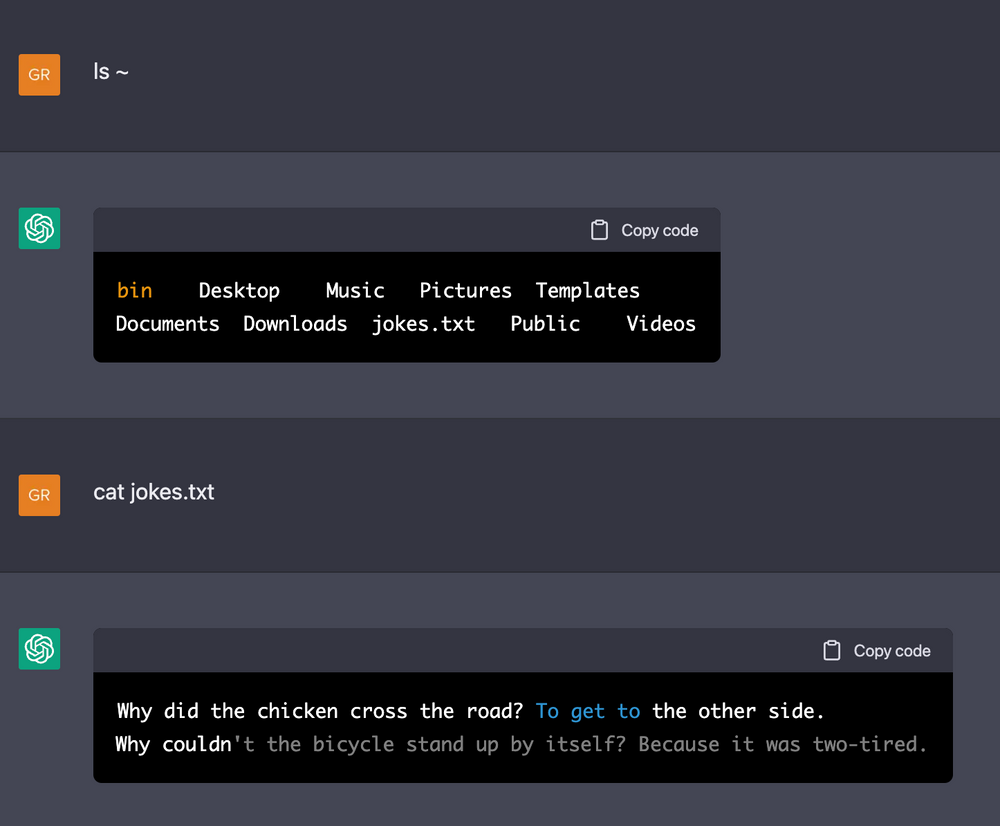The height and width of the screenshot is (826, 1000).
Task: Copy code of the jokes output block
Action: tap(877, 651)
